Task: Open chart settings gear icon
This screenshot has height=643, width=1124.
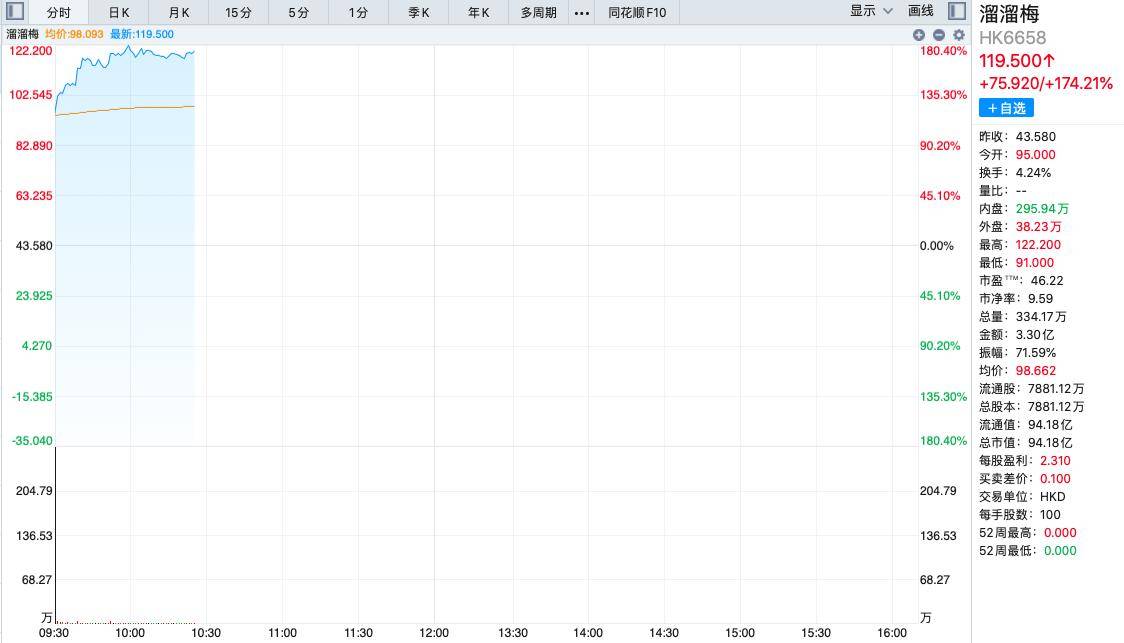Action: click(x=958, y=34)
